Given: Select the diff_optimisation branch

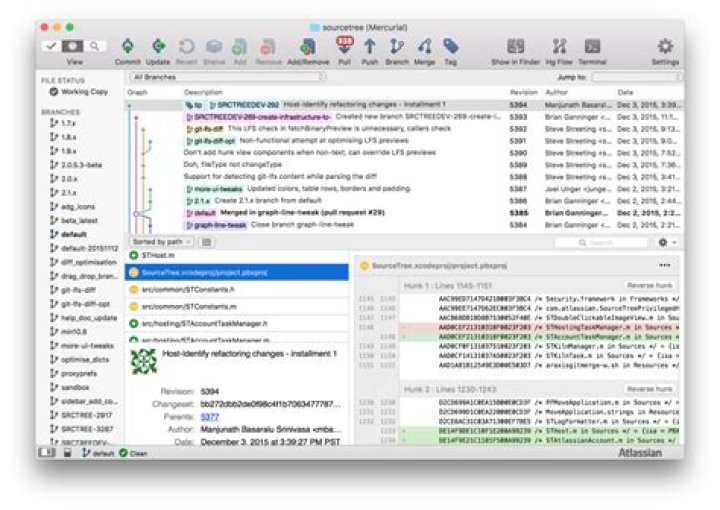Looking at the screenshot, I should point(89,263).
